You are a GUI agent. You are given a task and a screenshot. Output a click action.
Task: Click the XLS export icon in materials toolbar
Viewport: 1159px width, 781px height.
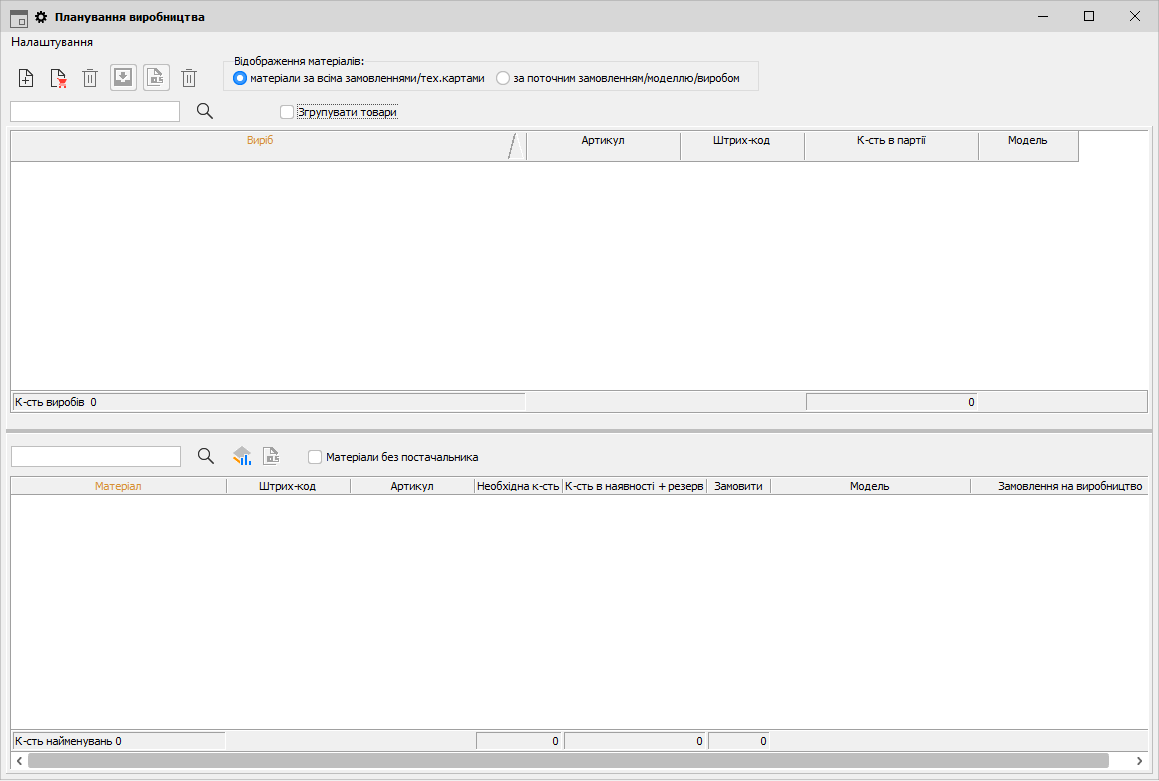click(271, 456)
